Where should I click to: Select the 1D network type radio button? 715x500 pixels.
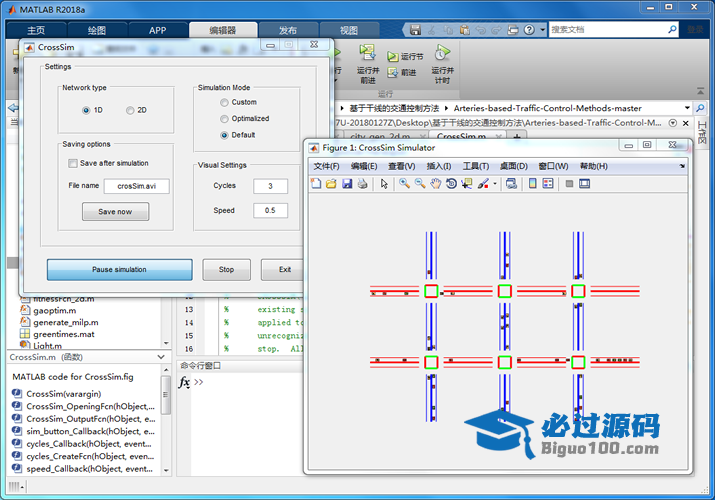point(86,110)
